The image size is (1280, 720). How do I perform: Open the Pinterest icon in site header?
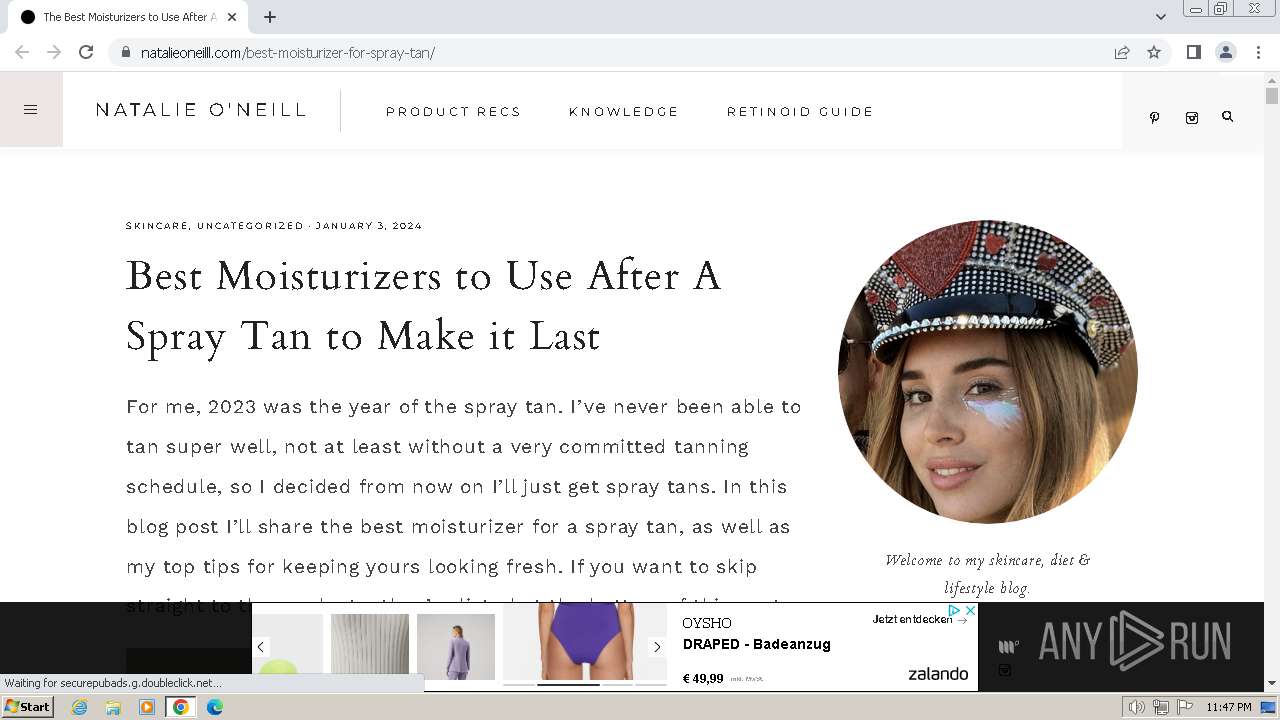click(1154, 117)
